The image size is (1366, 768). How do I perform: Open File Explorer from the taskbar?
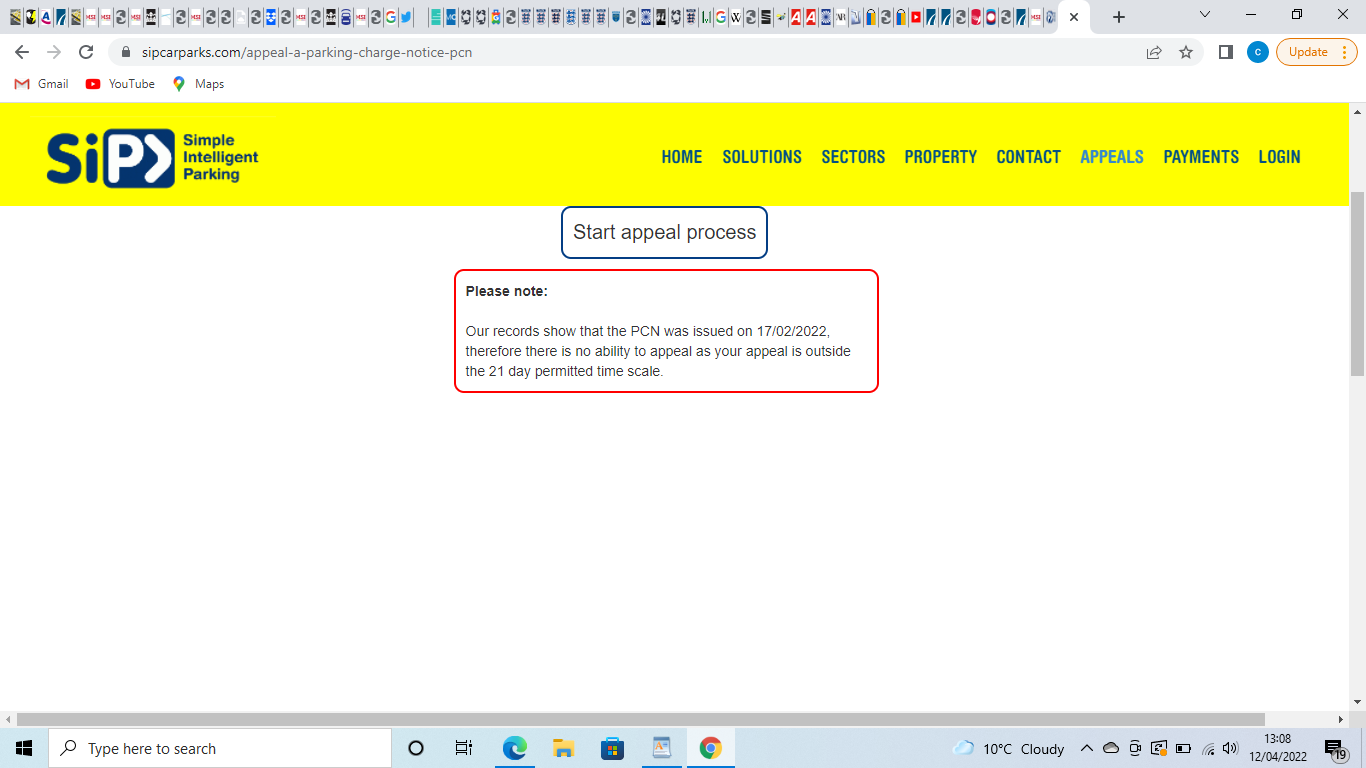tap(563, 748)
